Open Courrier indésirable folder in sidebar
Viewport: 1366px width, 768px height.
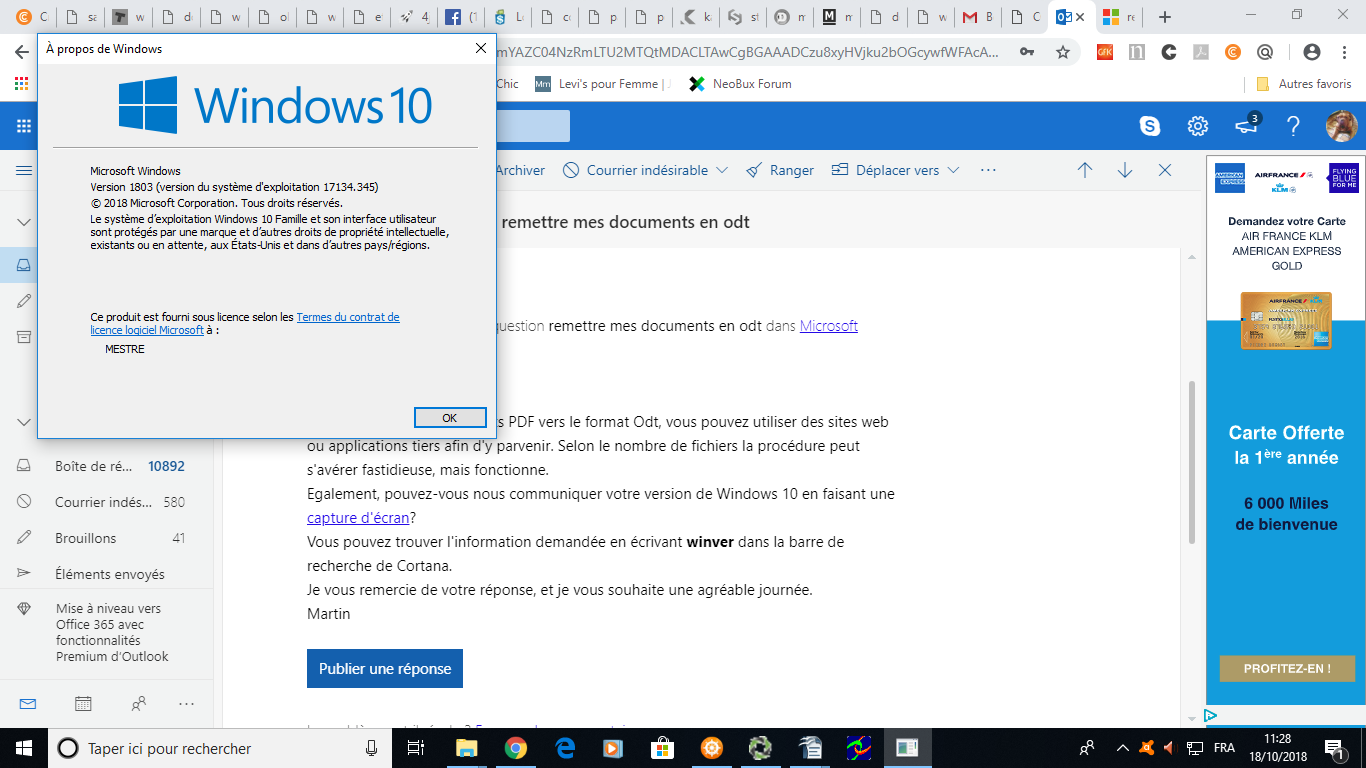click(x=107, y=502)
